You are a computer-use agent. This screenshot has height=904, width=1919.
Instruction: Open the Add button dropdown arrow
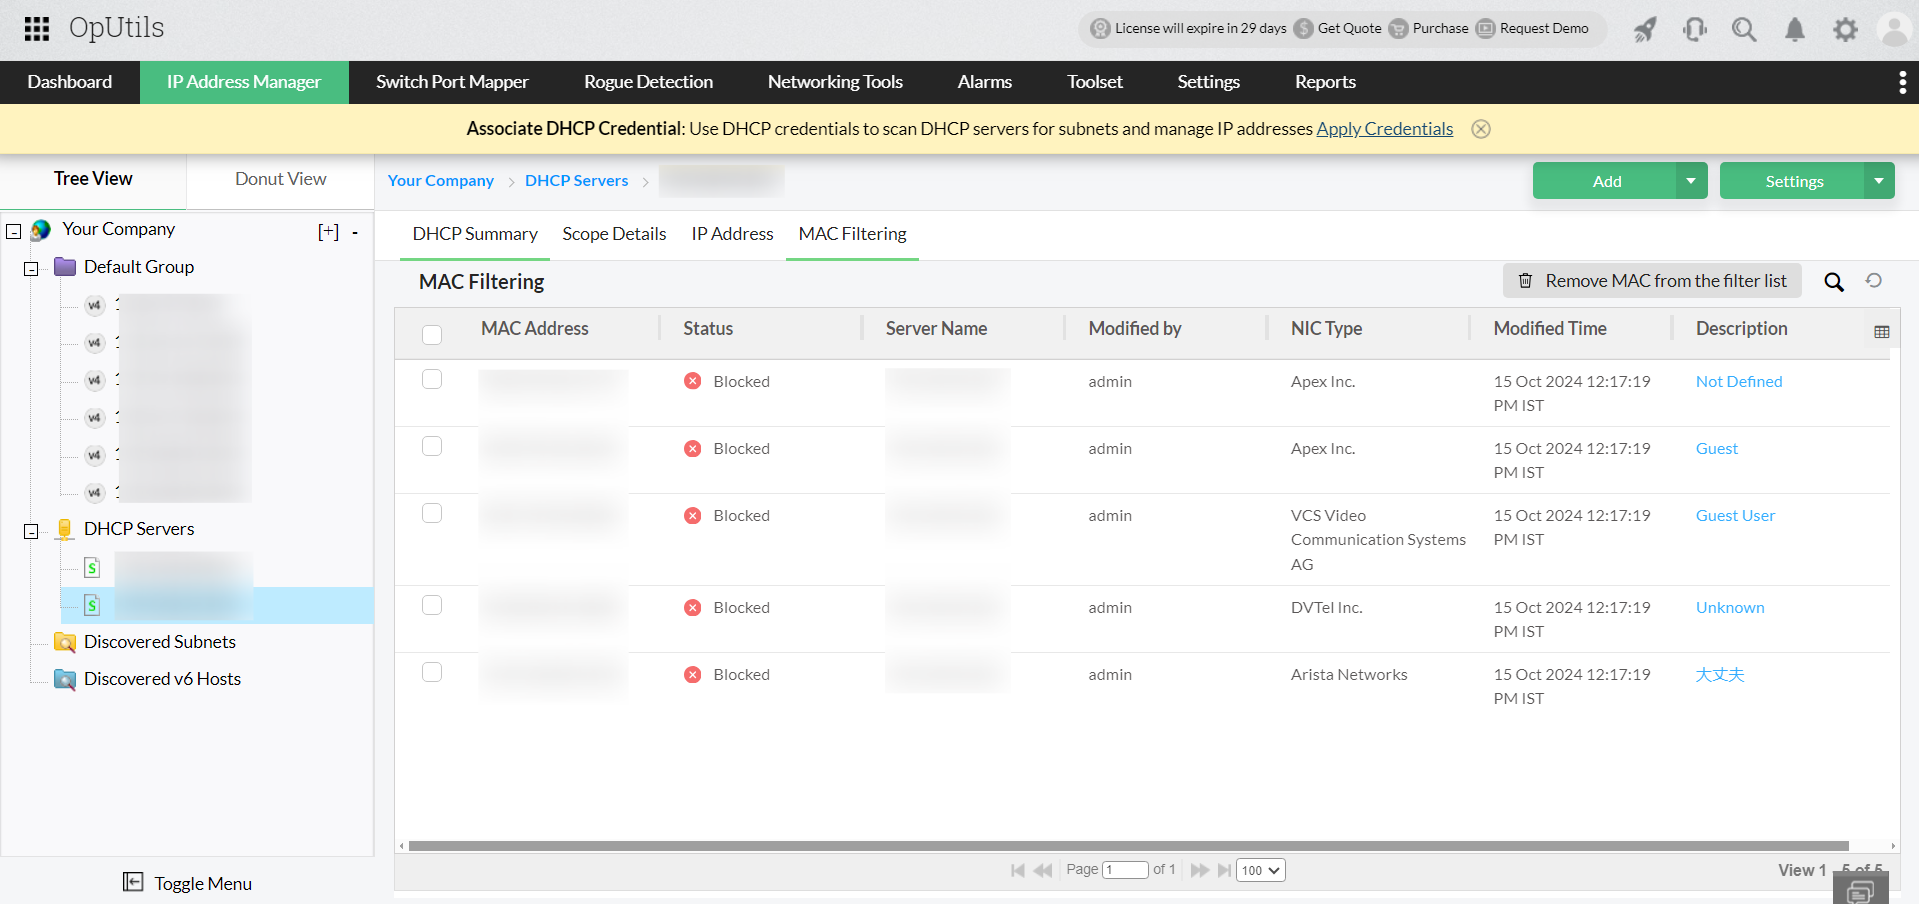pos(1691,181)
